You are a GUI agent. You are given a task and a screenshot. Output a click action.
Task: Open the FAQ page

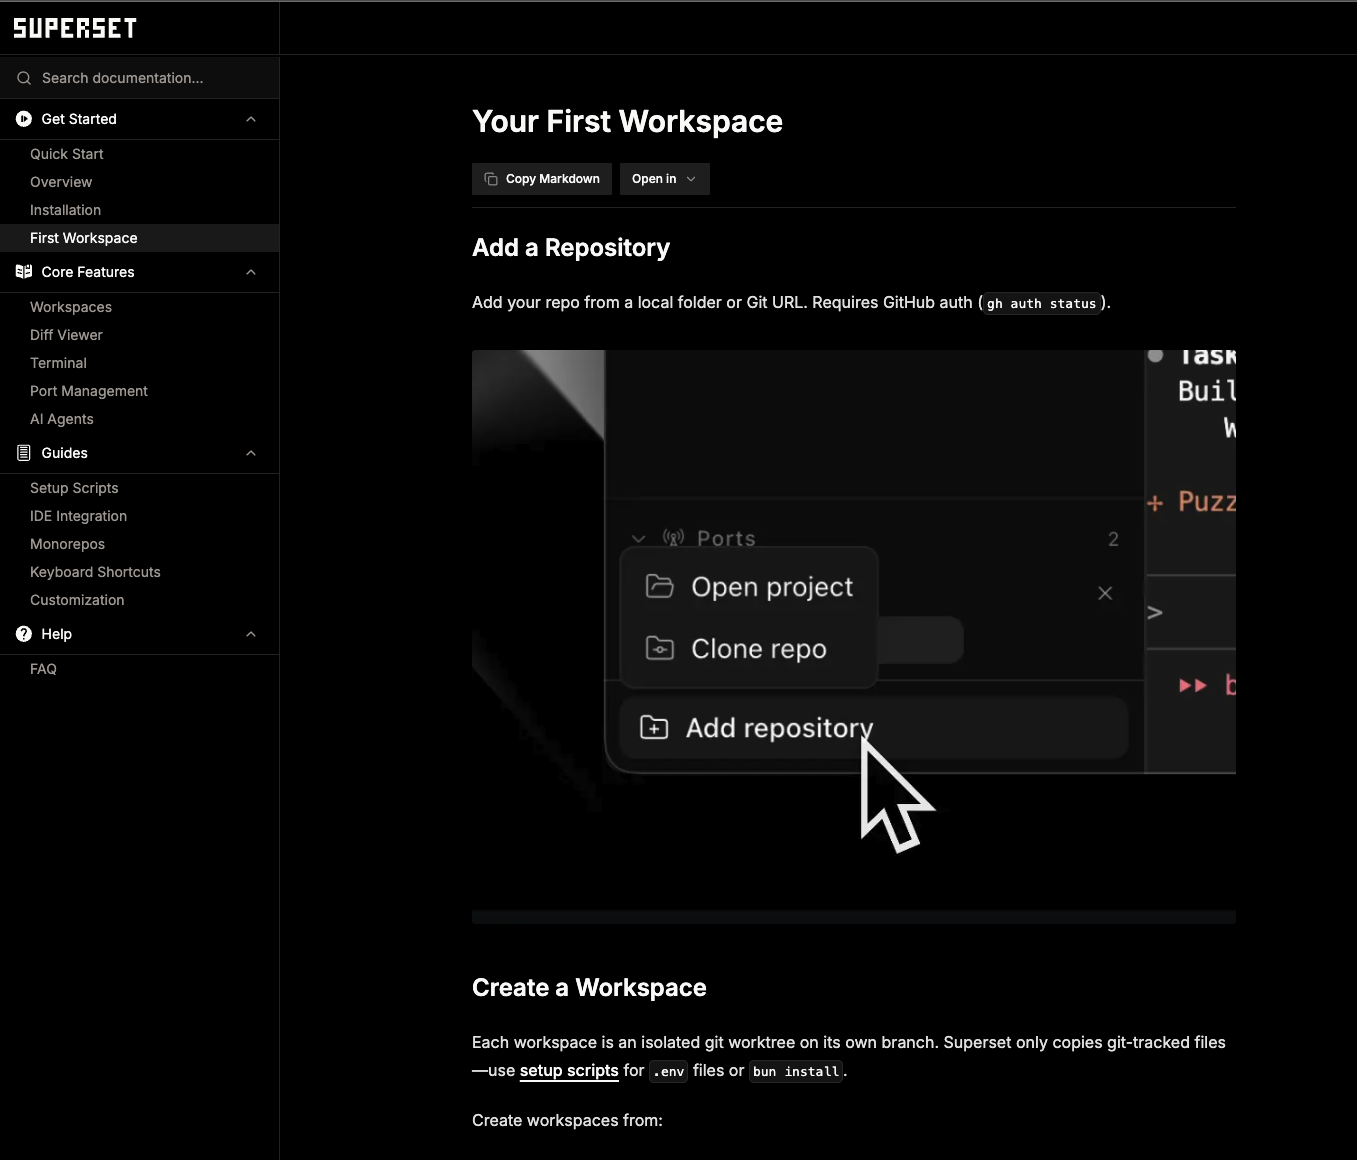point(43,669)
